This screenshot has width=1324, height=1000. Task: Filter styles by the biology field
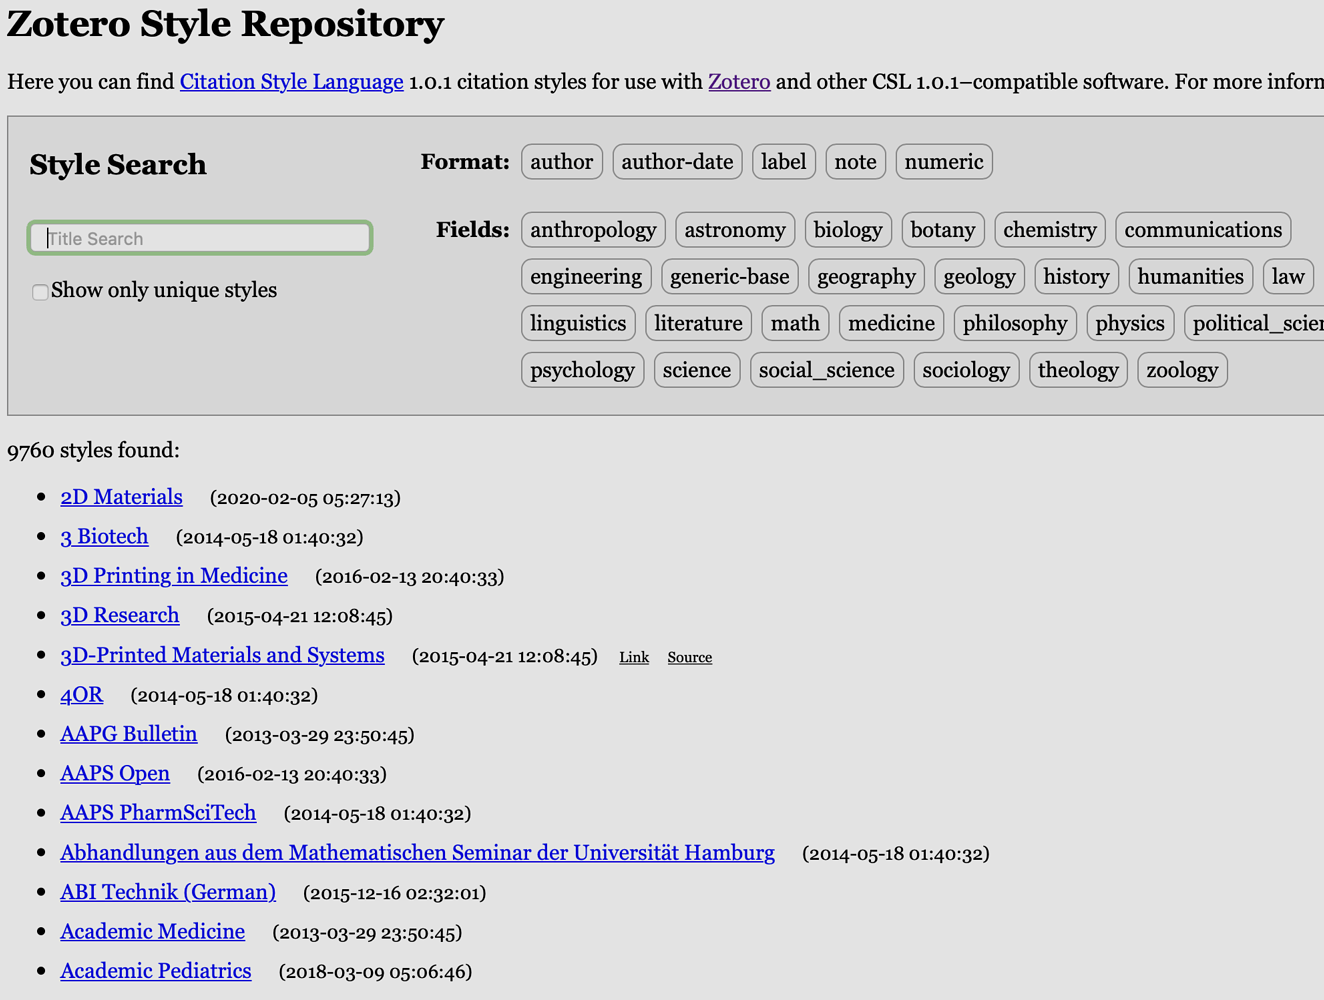click(x=847, y=229)
